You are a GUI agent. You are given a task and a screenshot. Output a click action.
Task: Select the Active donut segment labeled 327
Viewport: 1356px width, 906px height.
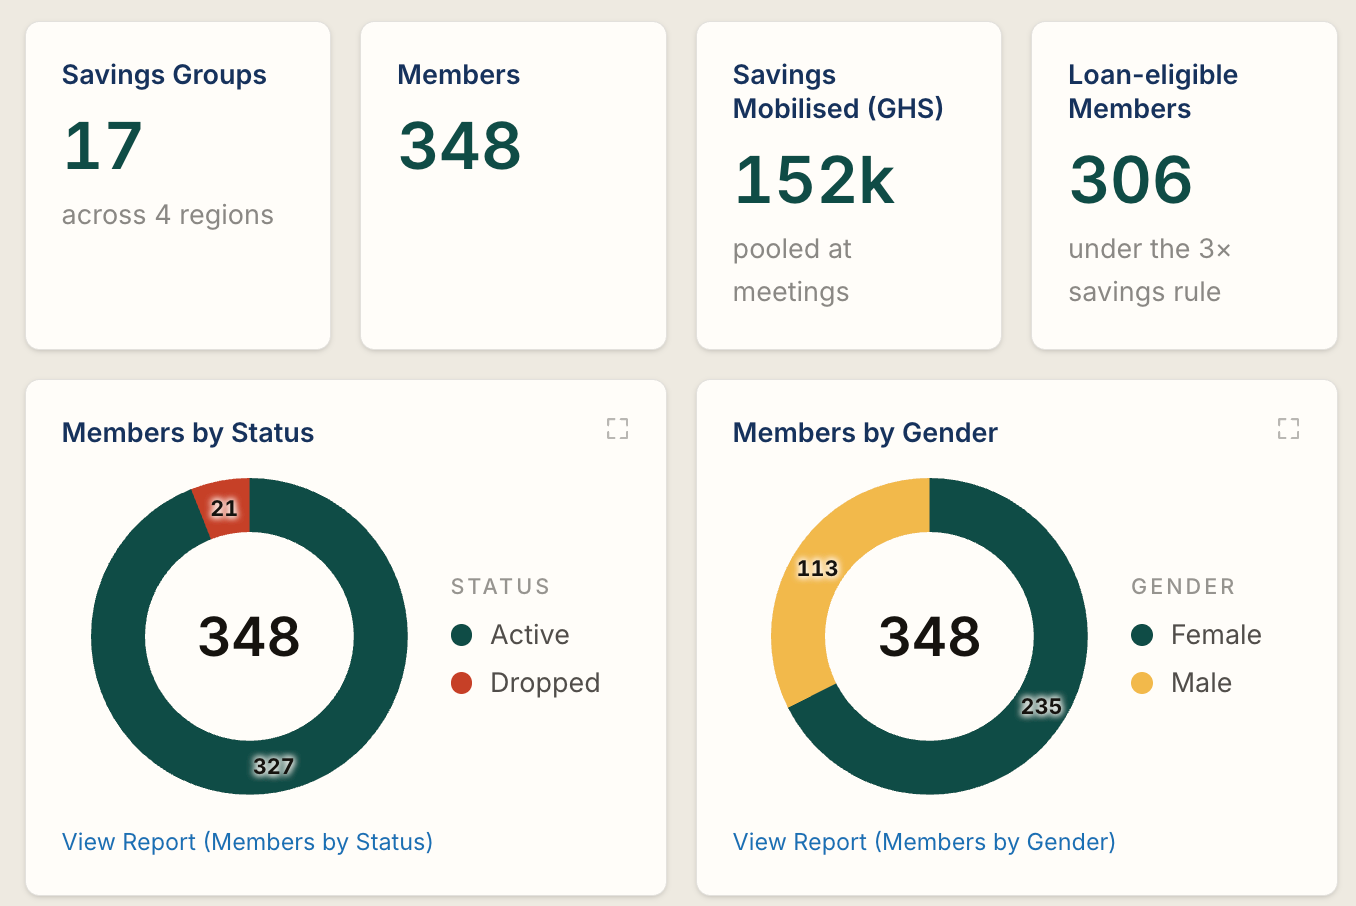coord(272,766)
